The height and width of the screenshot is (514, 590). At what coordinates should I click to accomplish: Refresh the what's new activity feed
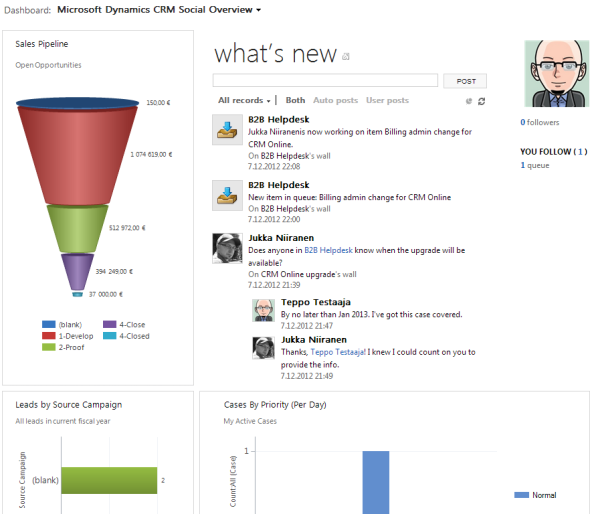pos(481,101)
